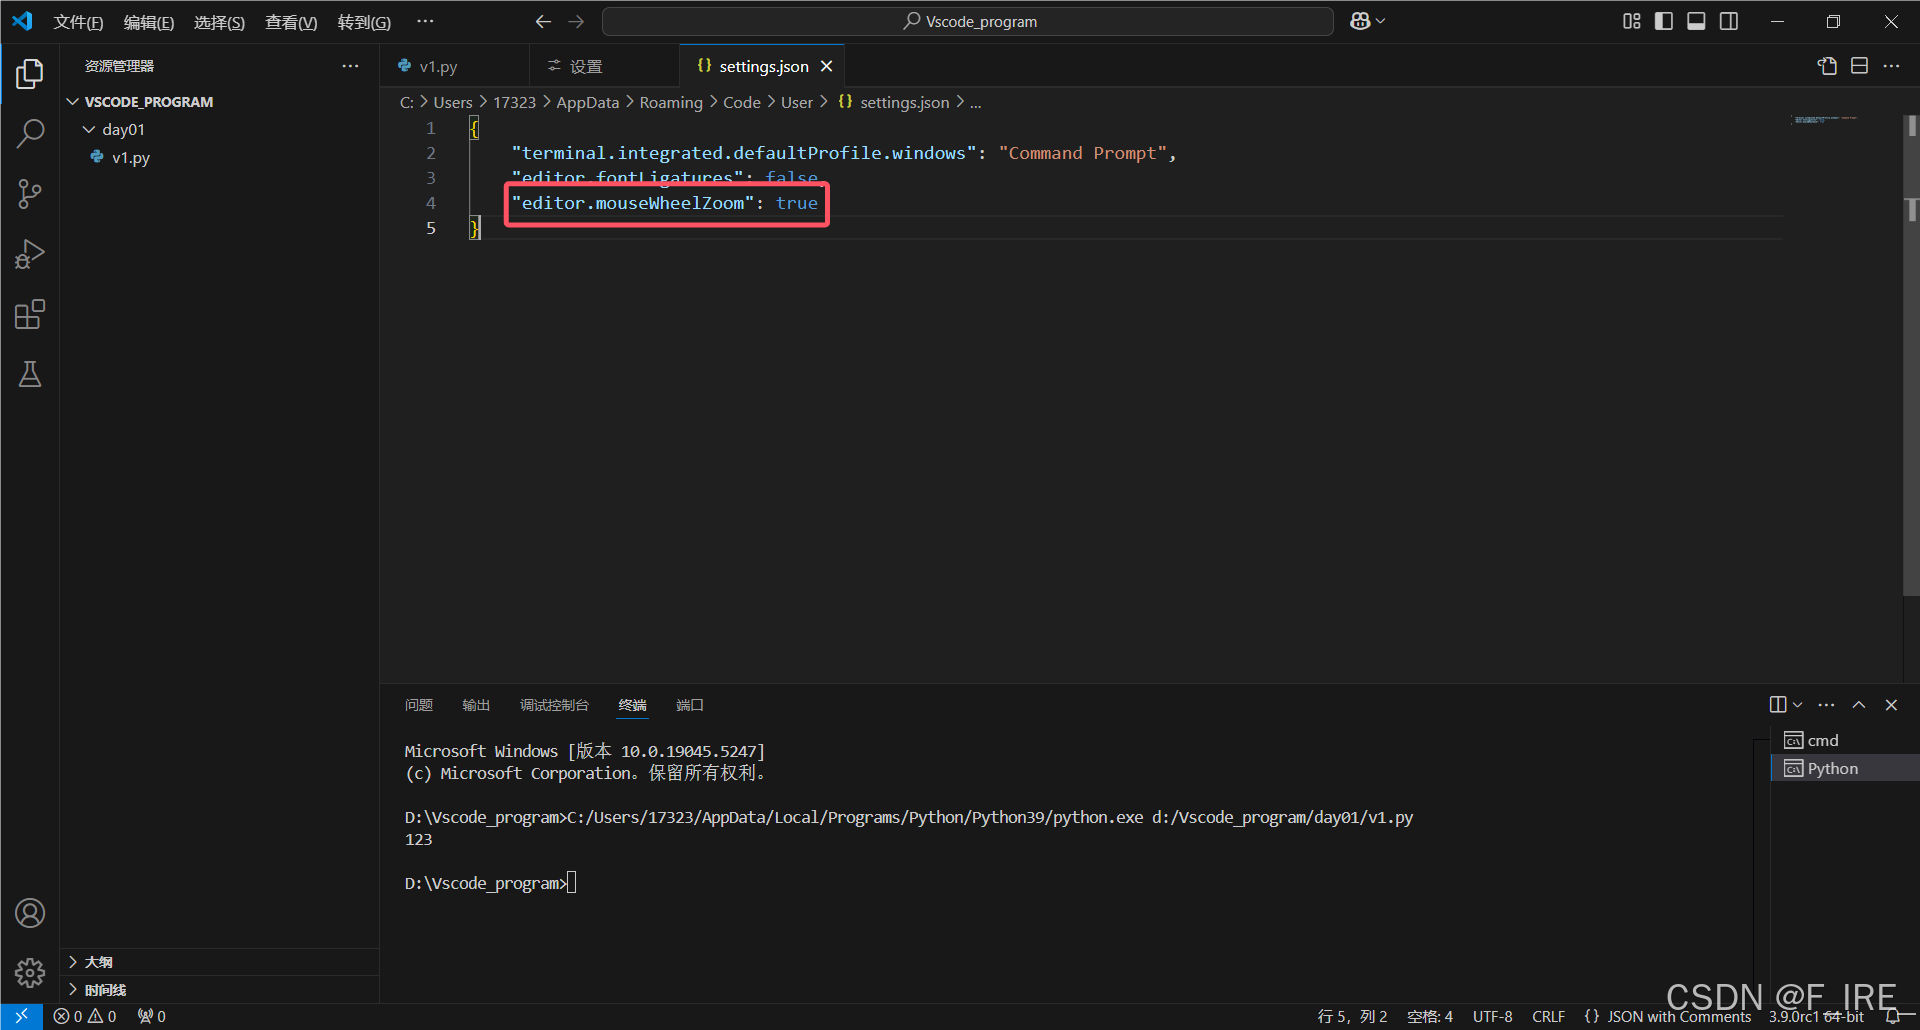Click the Roaming breadcrumb segment
This screenshot has height=1030, width=1920.
(x=671, y=102)
